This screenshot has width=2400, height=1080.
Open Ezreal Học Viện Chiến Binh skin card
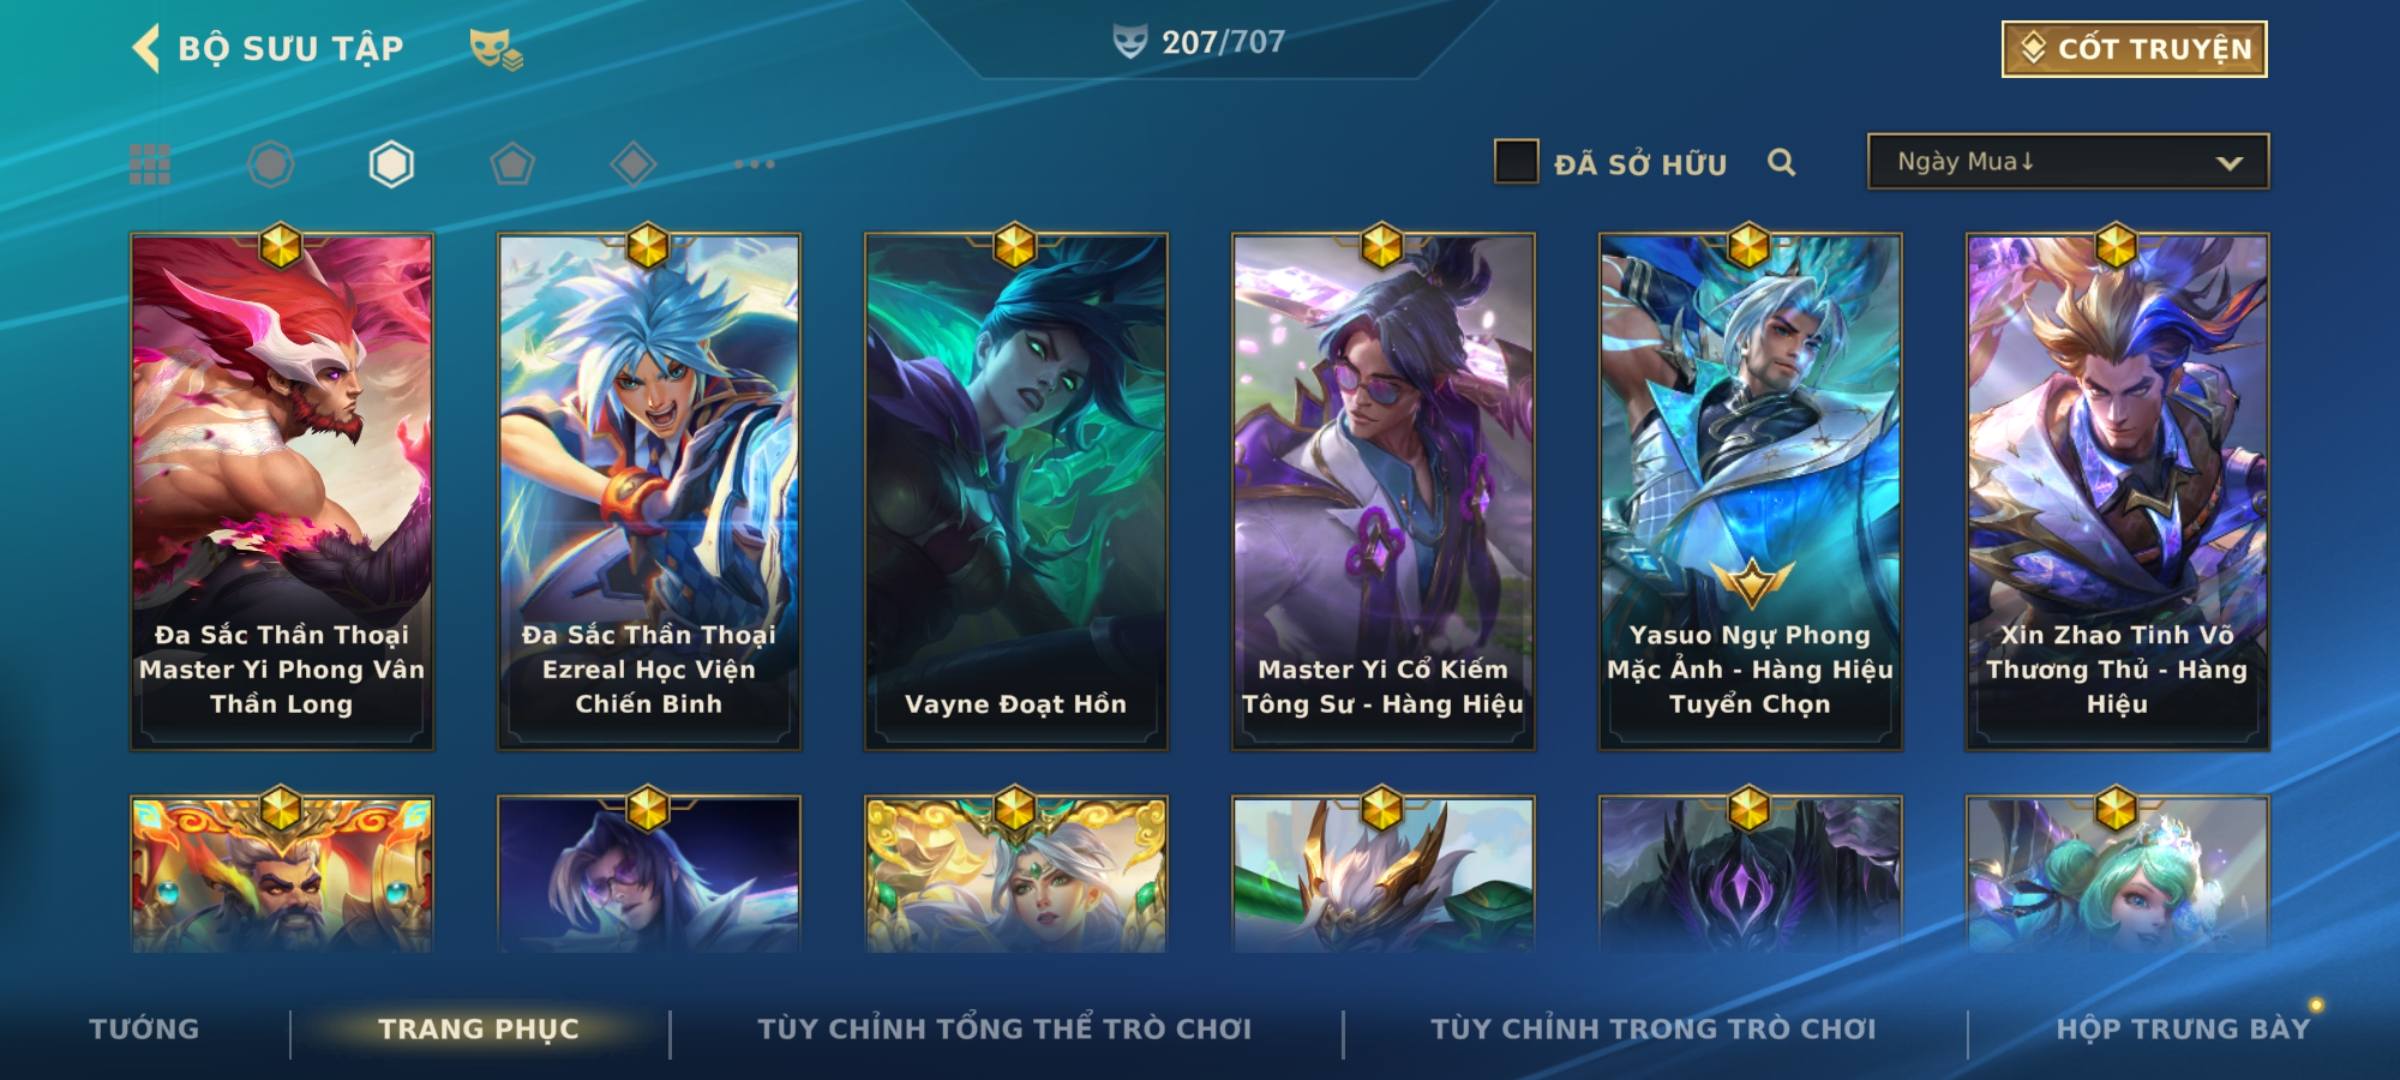[x=649, y=491]
